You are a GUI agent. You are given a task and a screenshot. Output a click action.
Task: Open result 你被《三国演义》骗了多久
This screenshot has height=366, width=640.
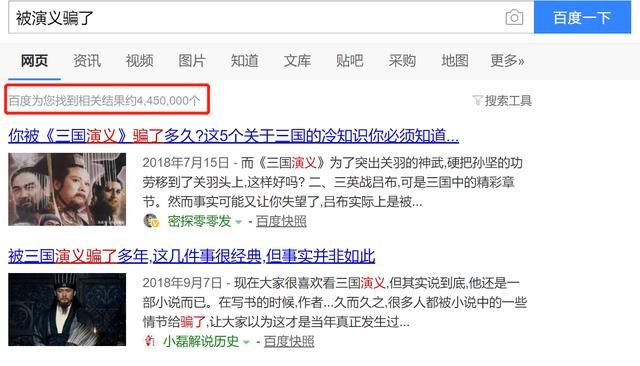[233, 136]
